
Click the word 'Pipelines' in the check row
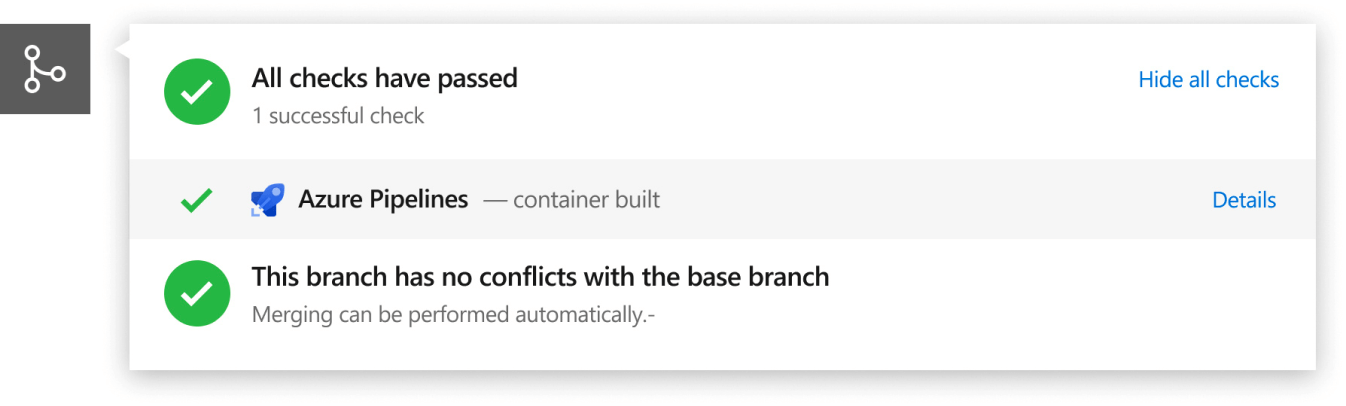pyautogui.click(x=420, y=200)
